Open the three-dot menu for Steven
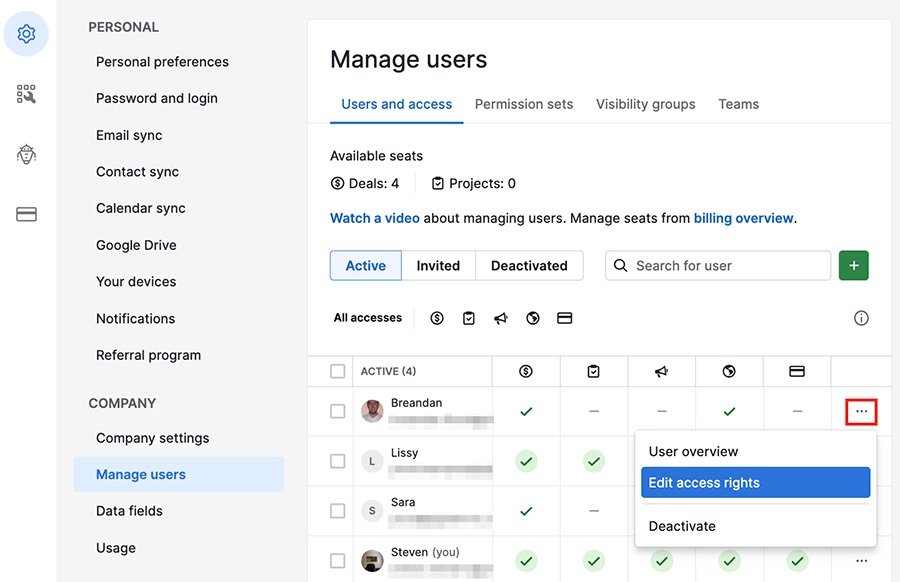900x582 pixels. click(861, 560)
